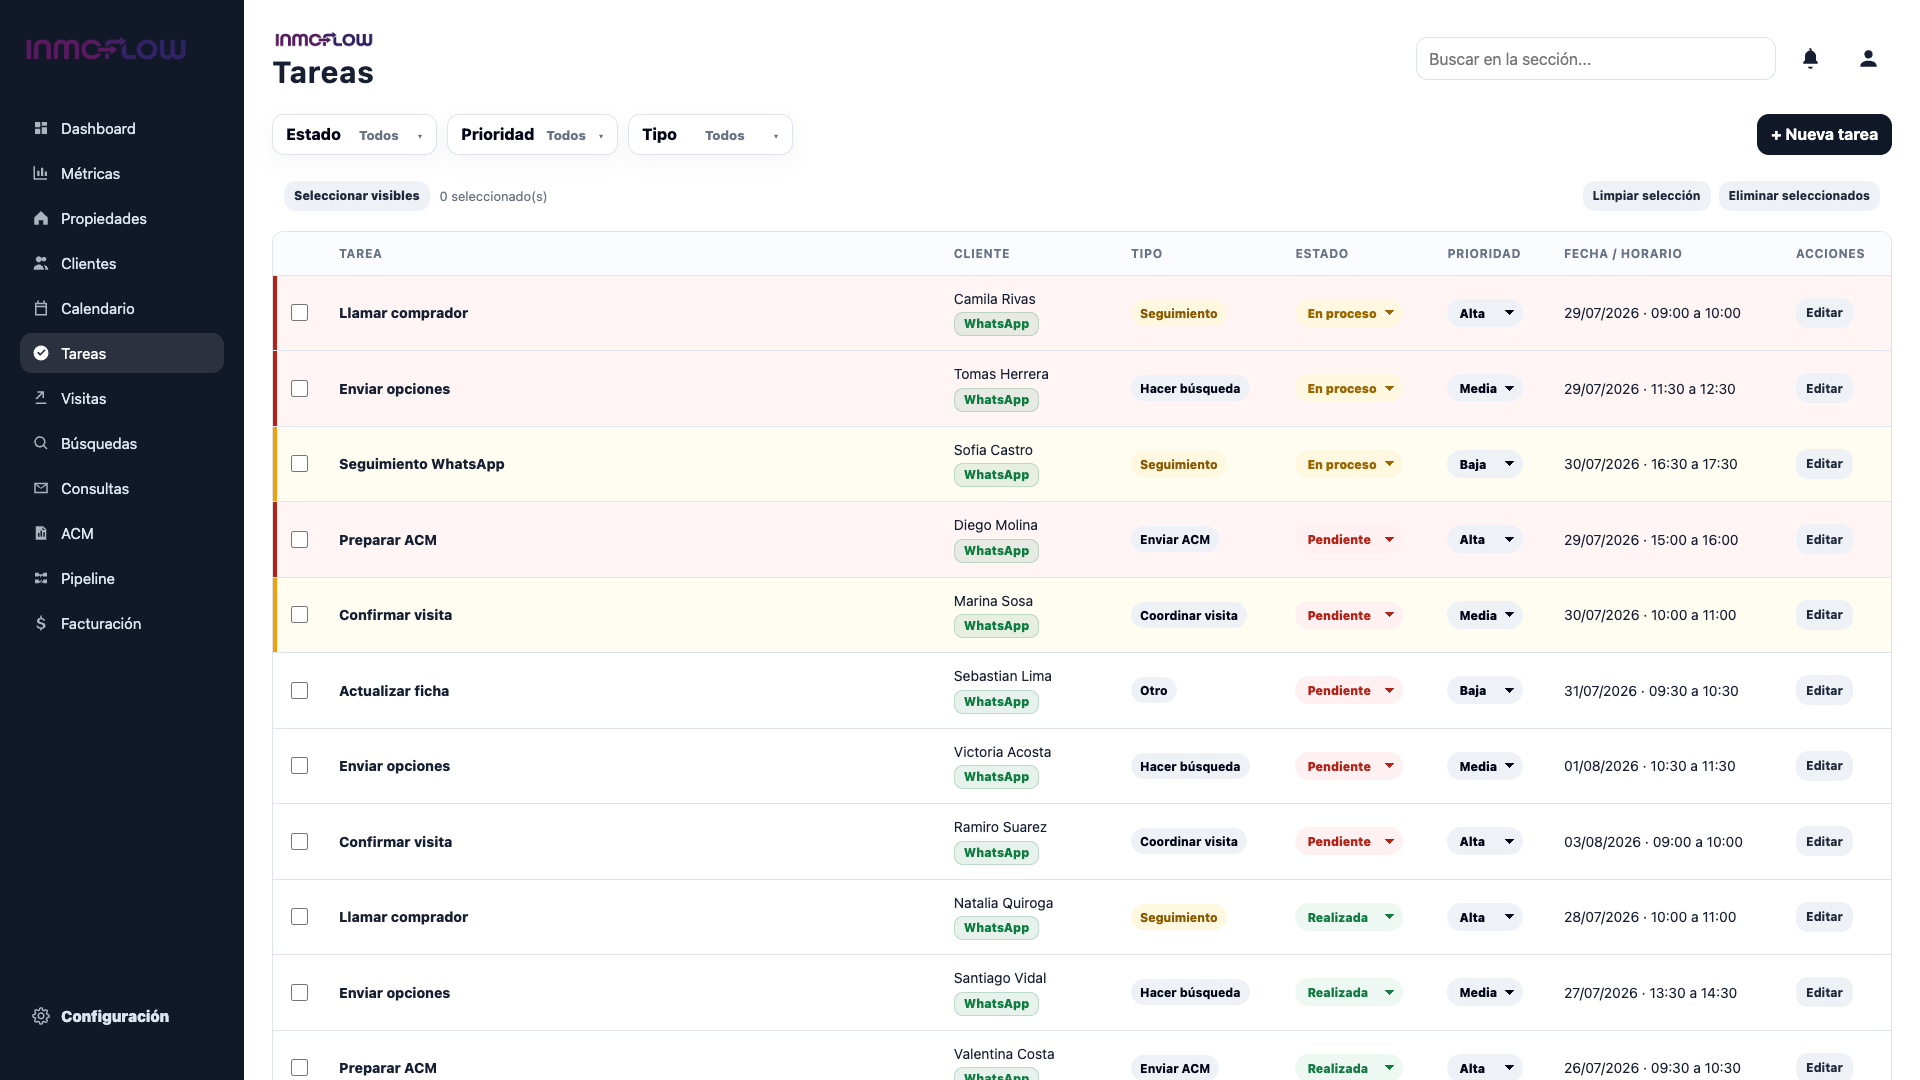
Task: Open Realizada status dropdown for Natalia Quiroga
Action: point(1349,917)
